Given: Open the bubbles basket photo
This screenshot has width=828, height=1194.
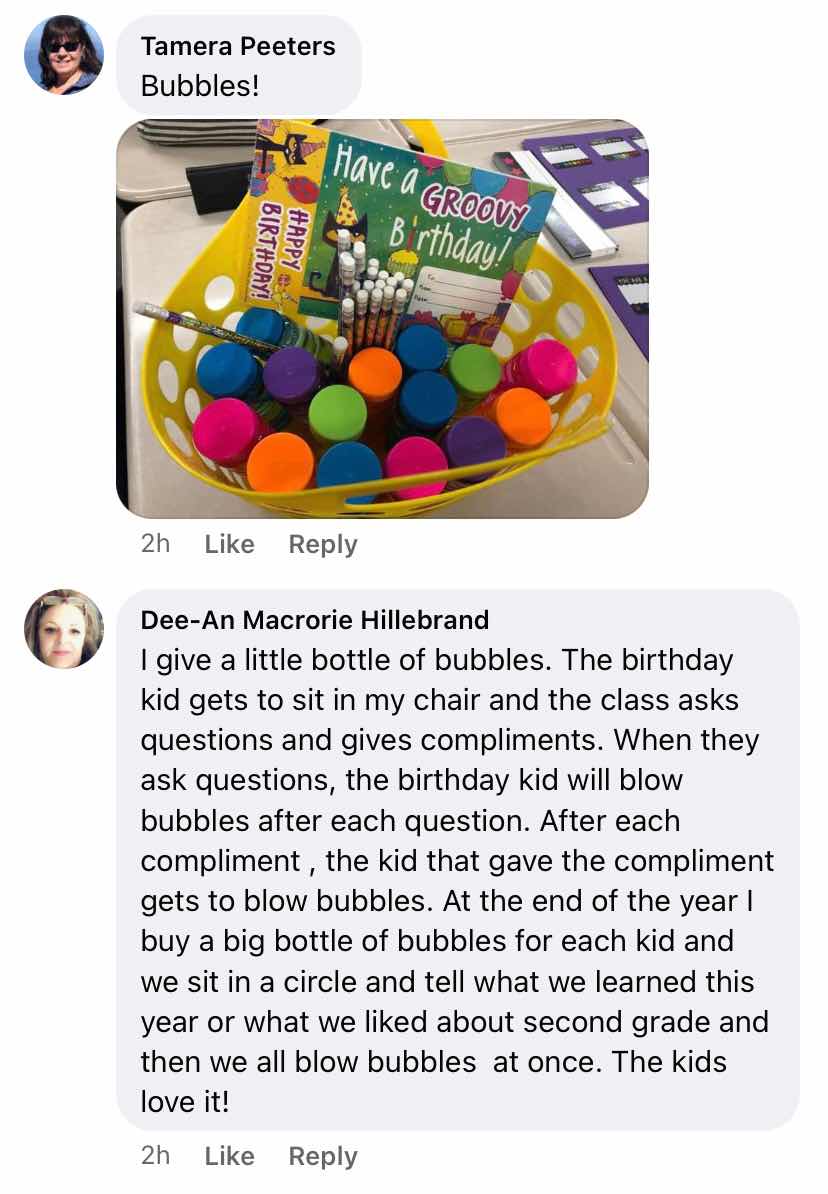Looking at the screenshot, I should (382, 318).
